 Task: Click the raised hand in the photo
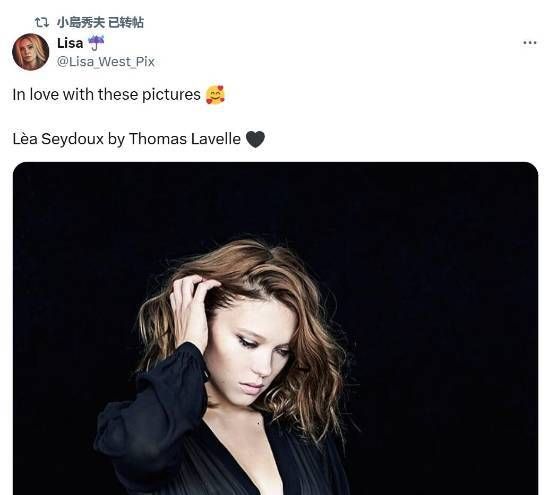pos(191,309)
